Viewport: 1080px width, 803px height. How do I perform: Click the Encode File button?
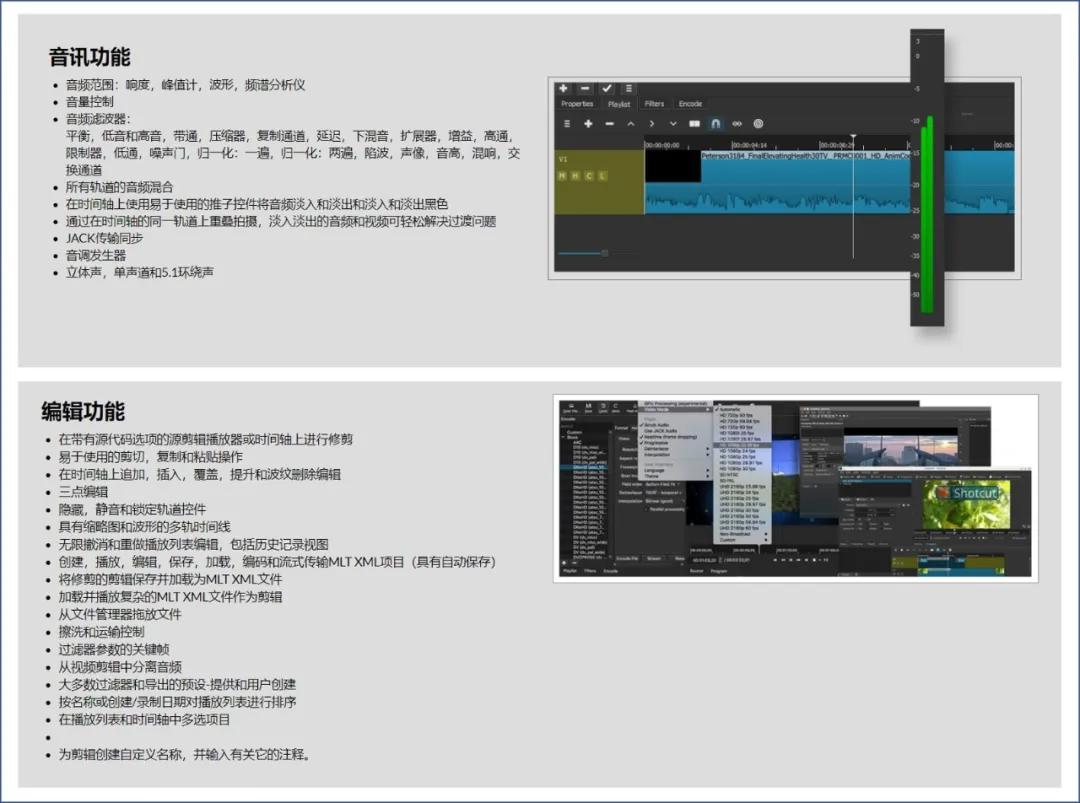[x=627, y=558]
